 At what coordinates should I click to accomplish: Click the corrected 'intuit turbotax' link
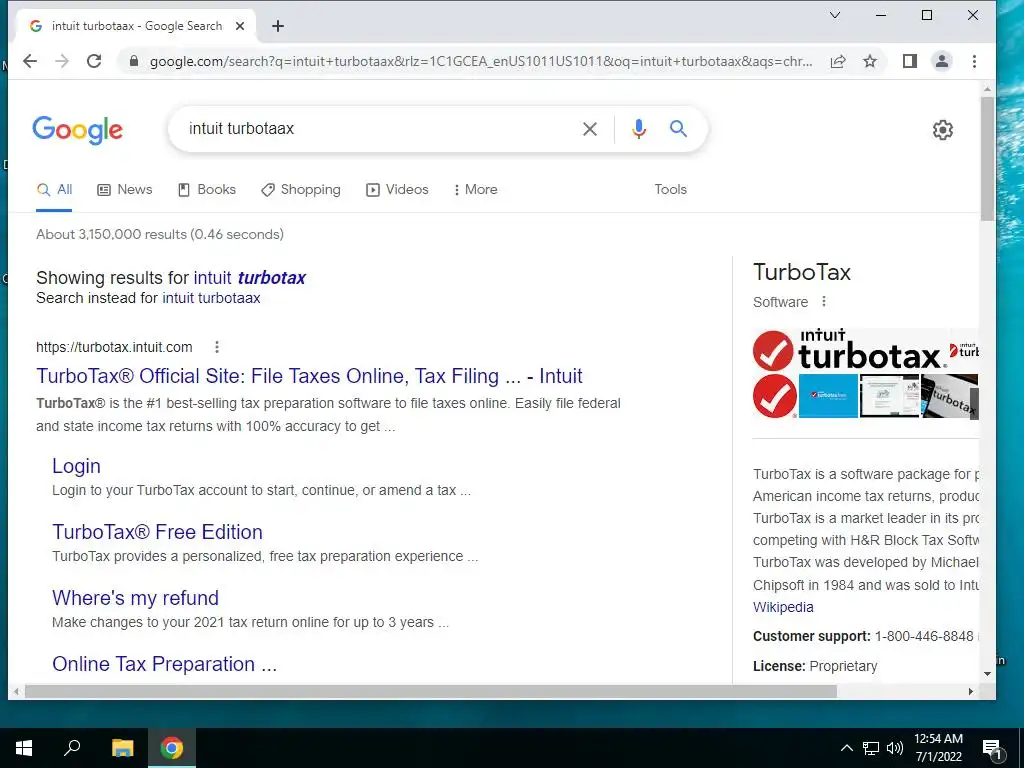pos(249,278)
